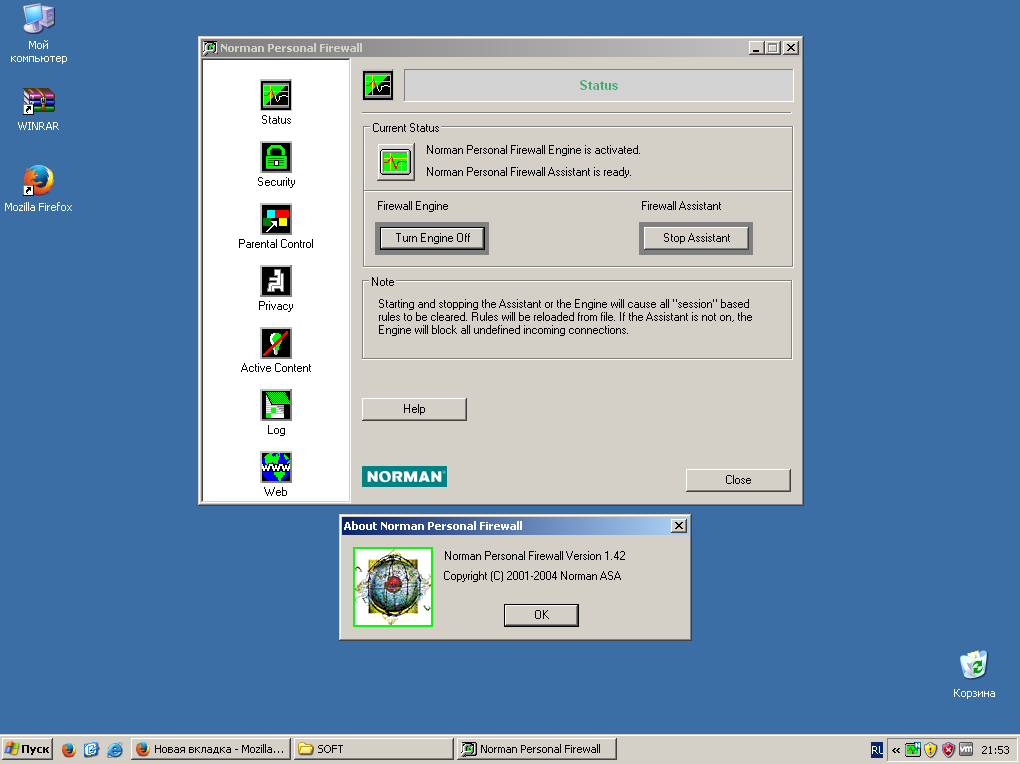Open the Web section globe icon
This screenshot has height=764, width=1020.
[x=276, y=467]
